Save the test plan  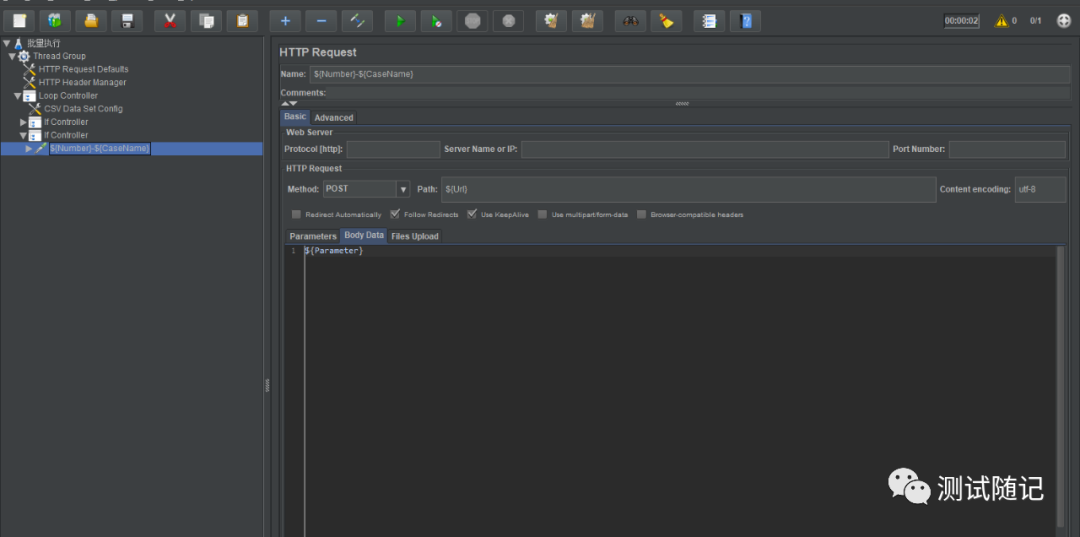click(127, 21)
